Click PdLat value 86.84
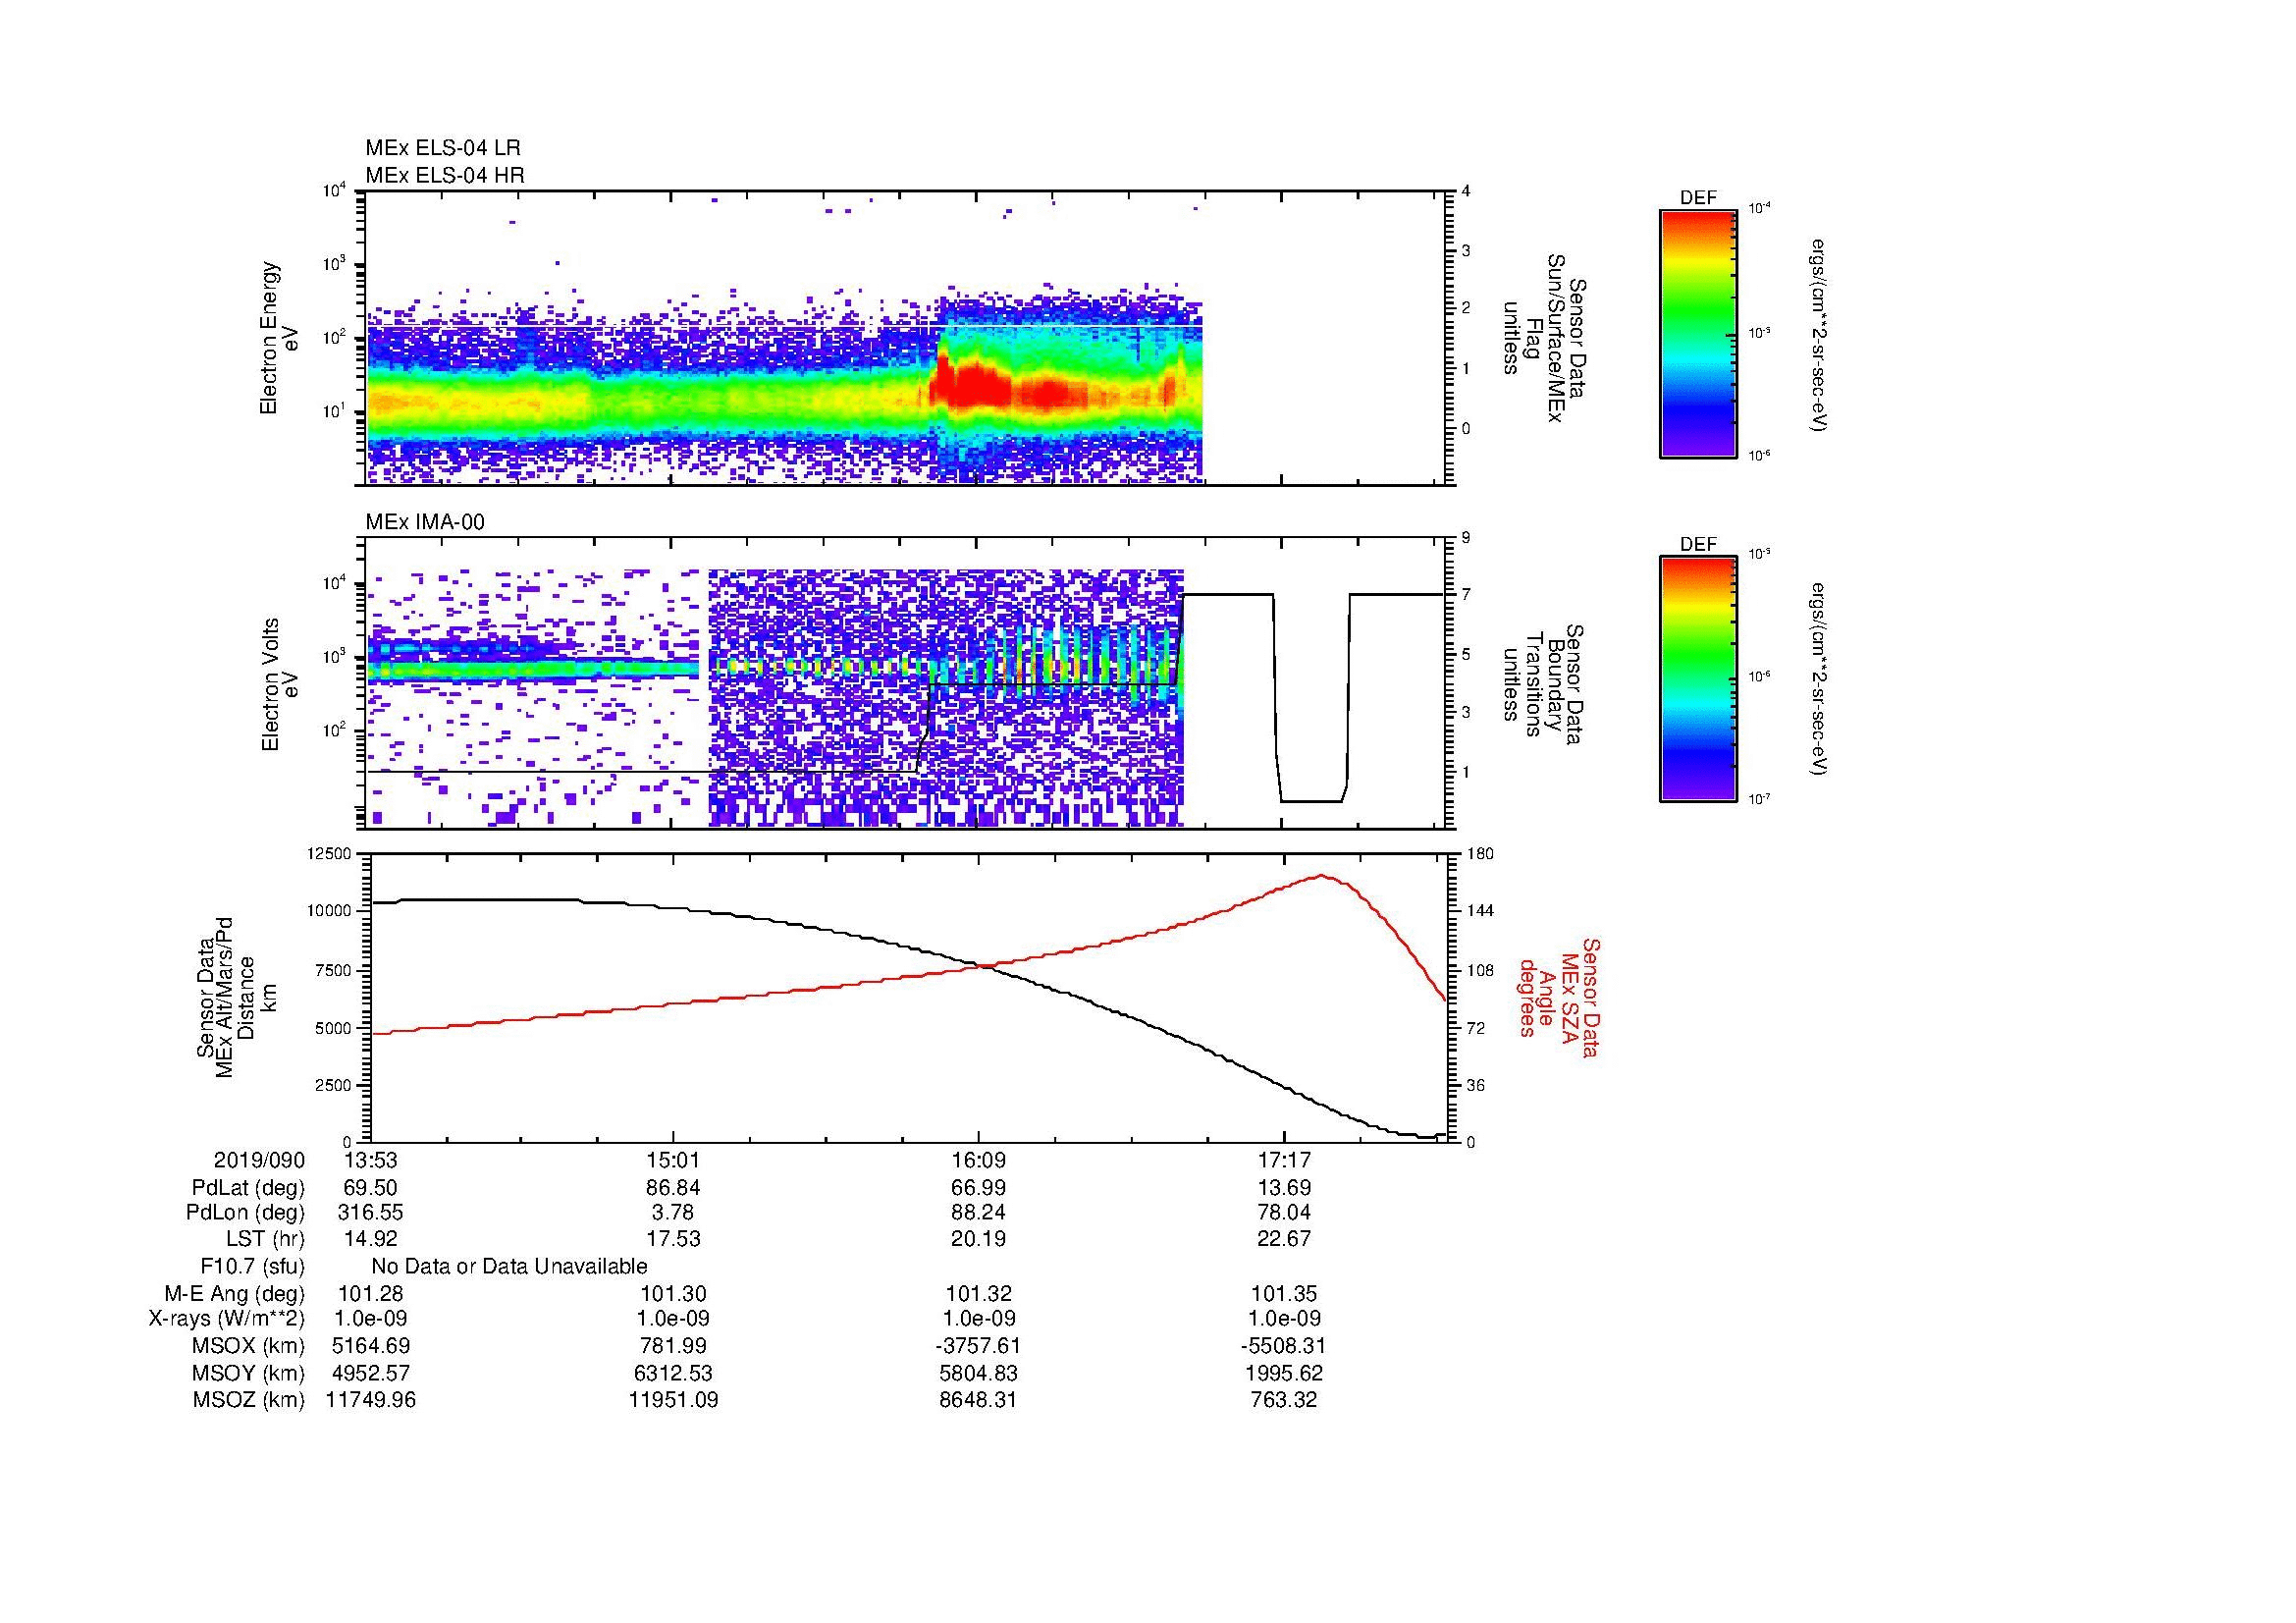The image size is (2296, 1623). coord(674,1187)
